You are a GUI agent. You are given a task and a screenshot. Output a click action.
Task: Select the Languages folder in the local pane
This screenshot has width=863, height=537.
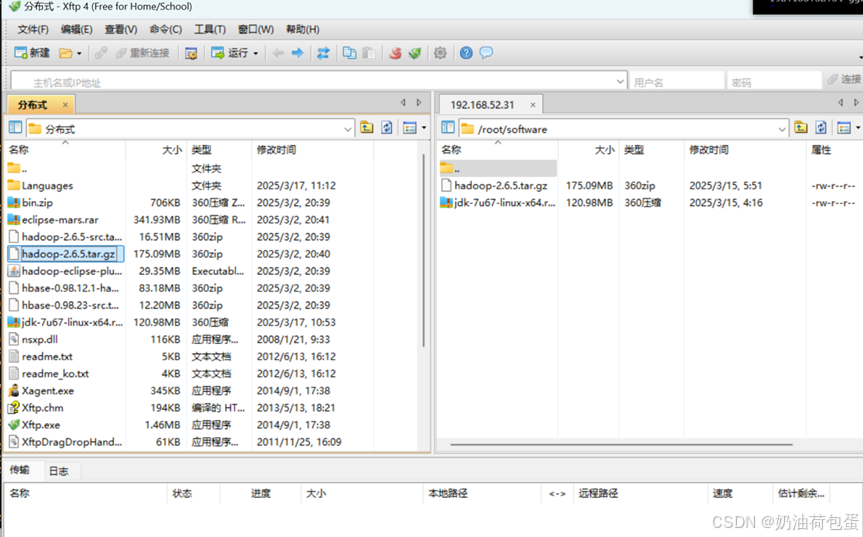click(x=47, y=185)
